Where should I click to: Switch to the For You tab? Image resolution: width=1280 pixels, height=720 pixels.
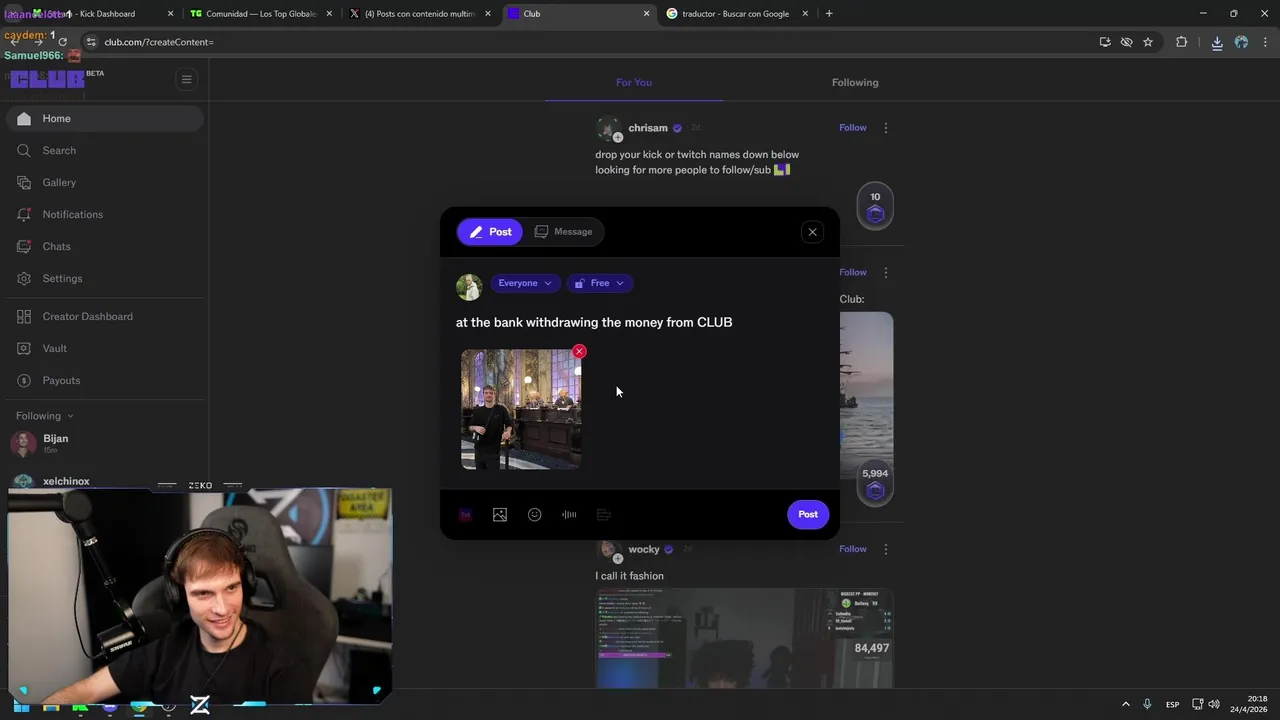634,82
